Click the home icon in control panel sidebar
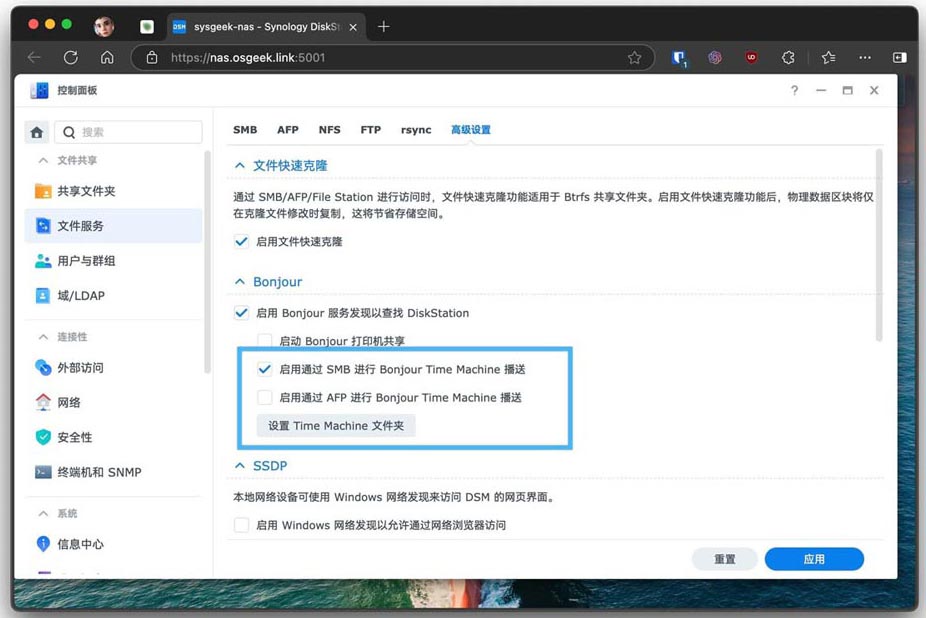 click(x=37, y=132)
